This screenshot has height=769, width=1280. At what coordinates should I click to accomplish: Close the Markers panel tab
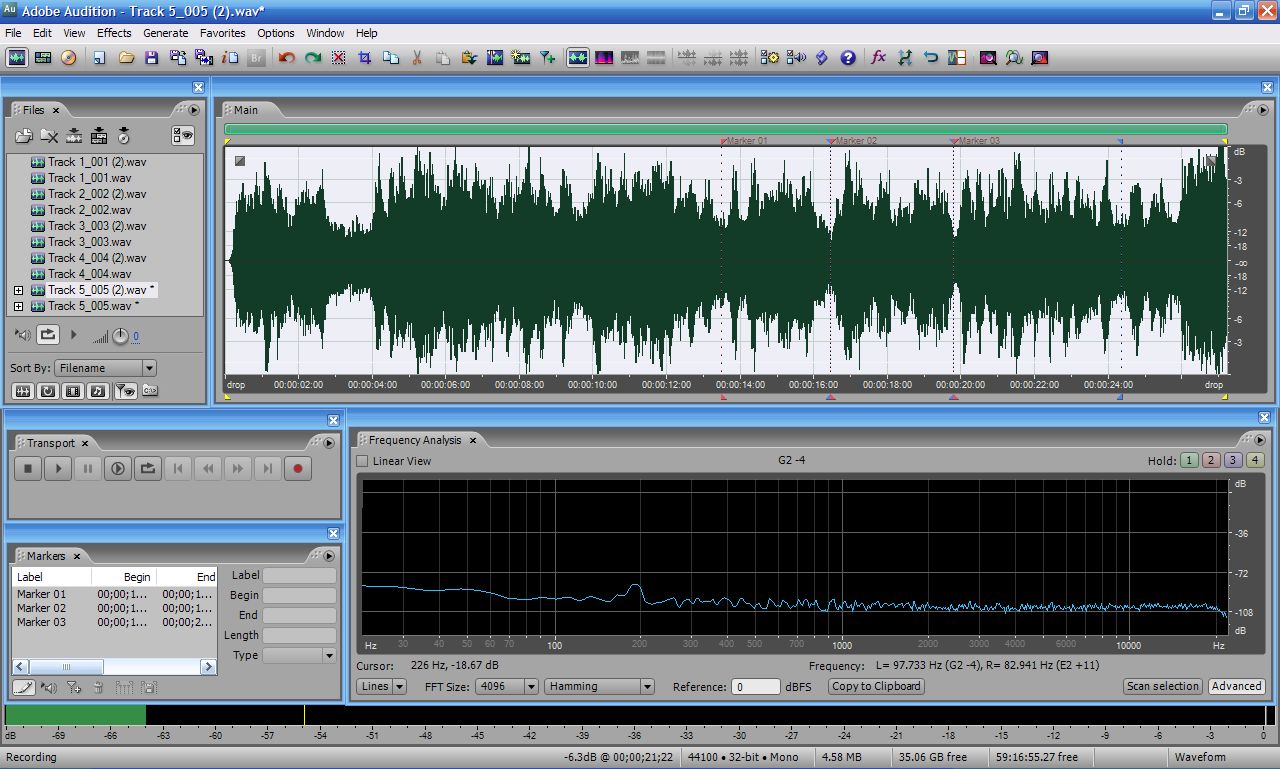(76, 556)
